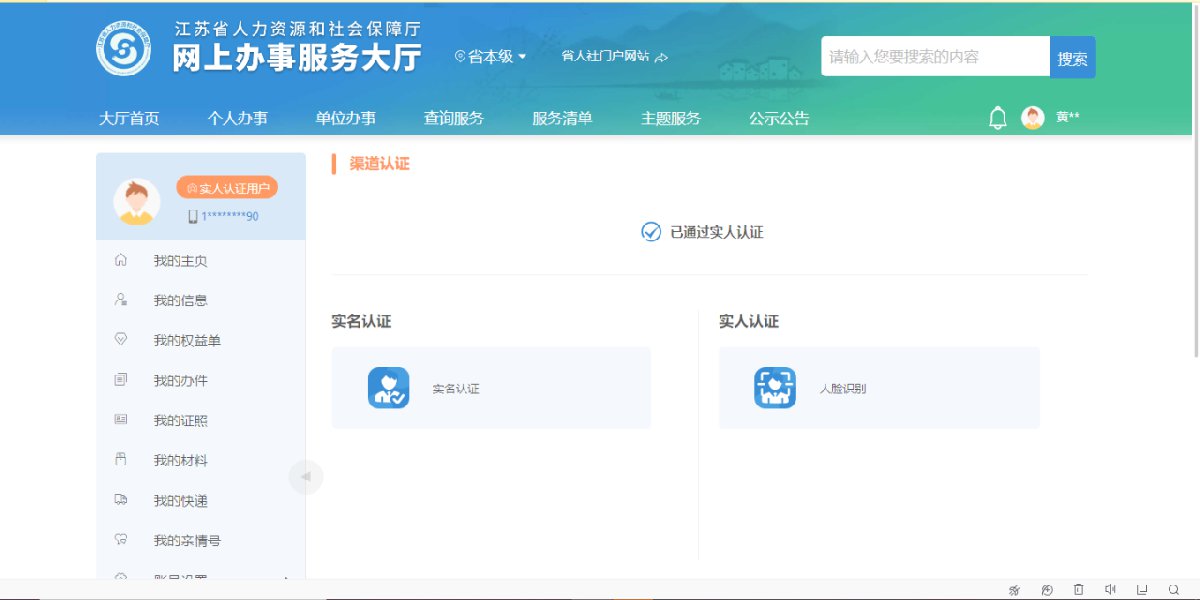This screenshot has height=600, width=1200.
Task: Mute sound via status bar speaker icon
Action: tap(1110, 590)
